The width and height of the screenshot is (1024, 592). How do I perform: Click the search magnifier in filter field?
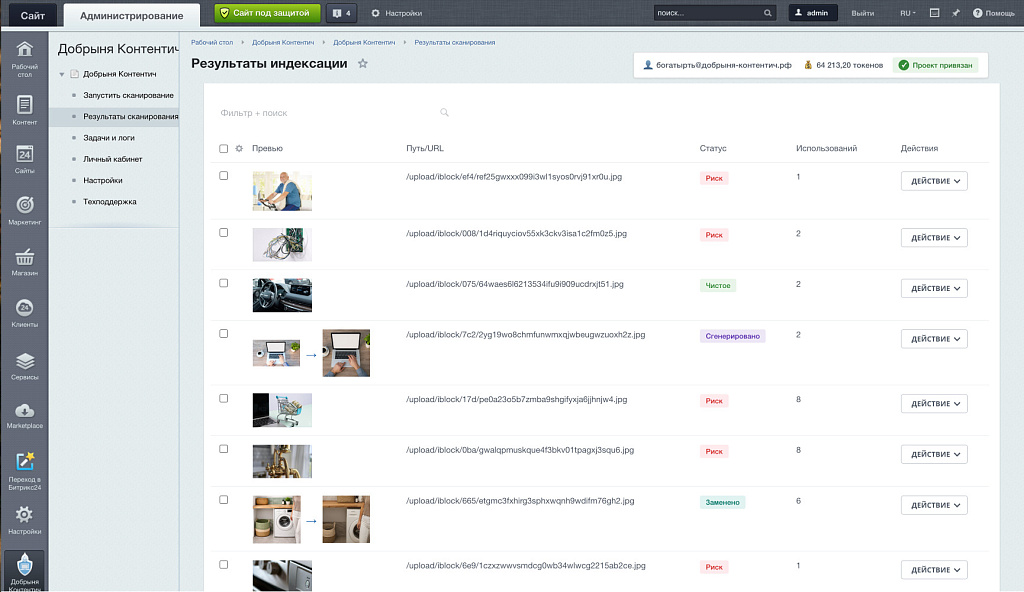tap(445, 113)
